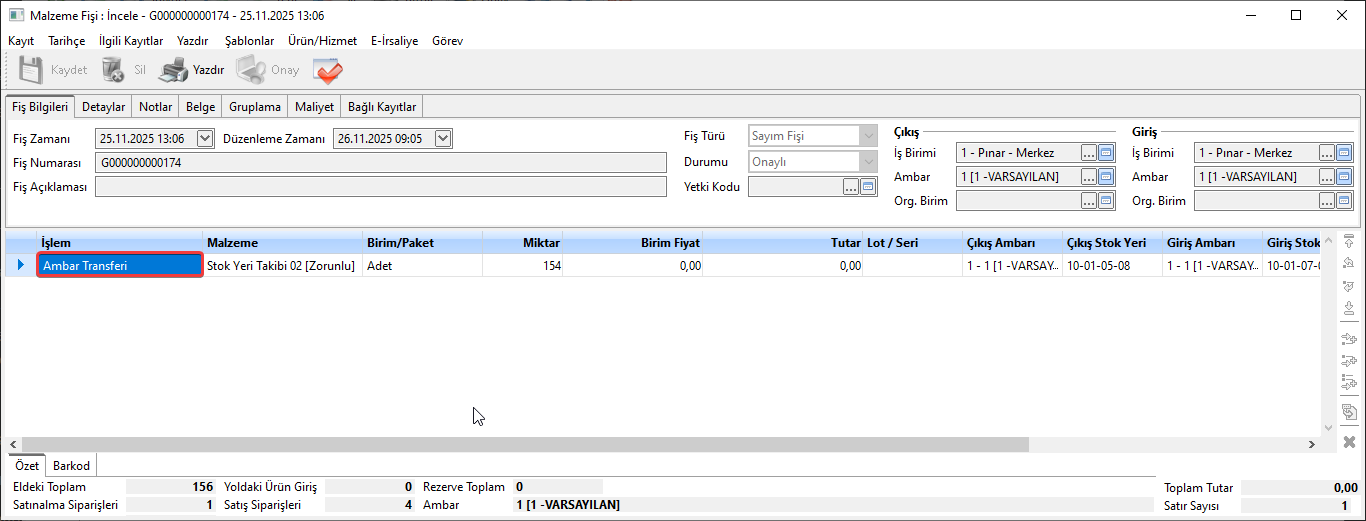Viewport: 1366px width, 521px height.
Task: Click the Fiş Açıklaması text field
Action: coord(380,187)
